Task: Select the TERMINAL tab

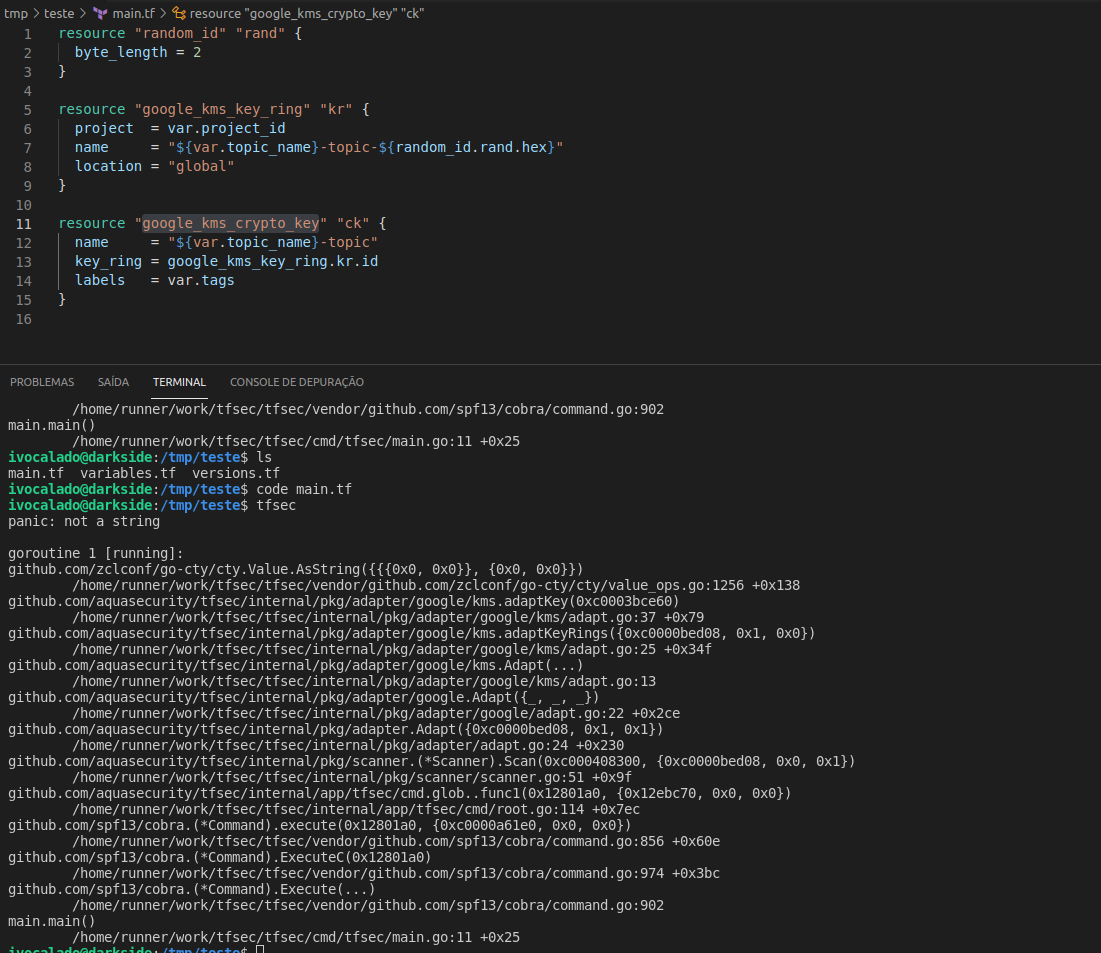Action: click(179, 382)
